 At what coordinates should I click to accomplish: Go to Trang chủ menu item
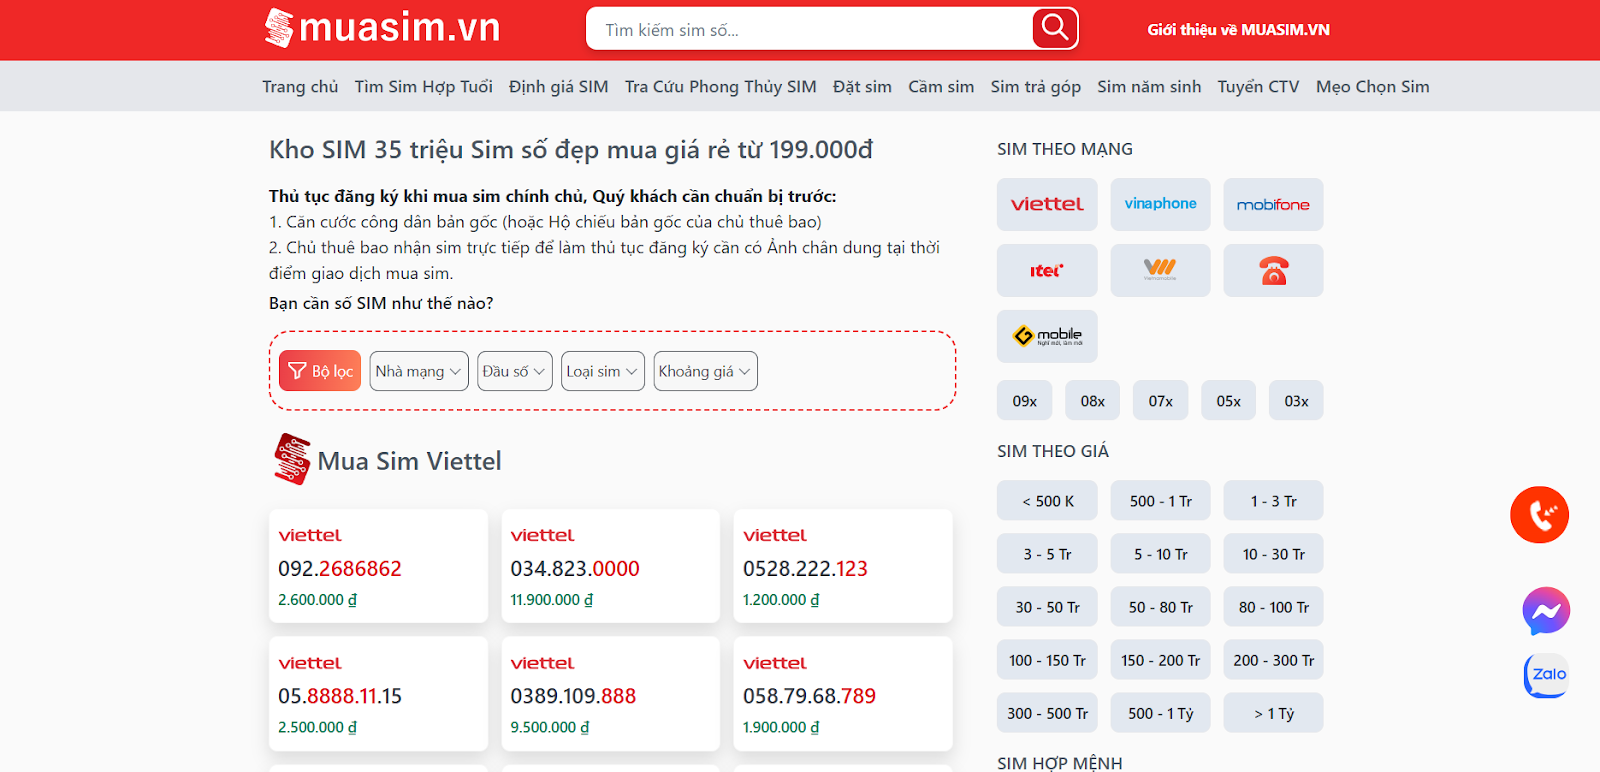coord(300,87)
